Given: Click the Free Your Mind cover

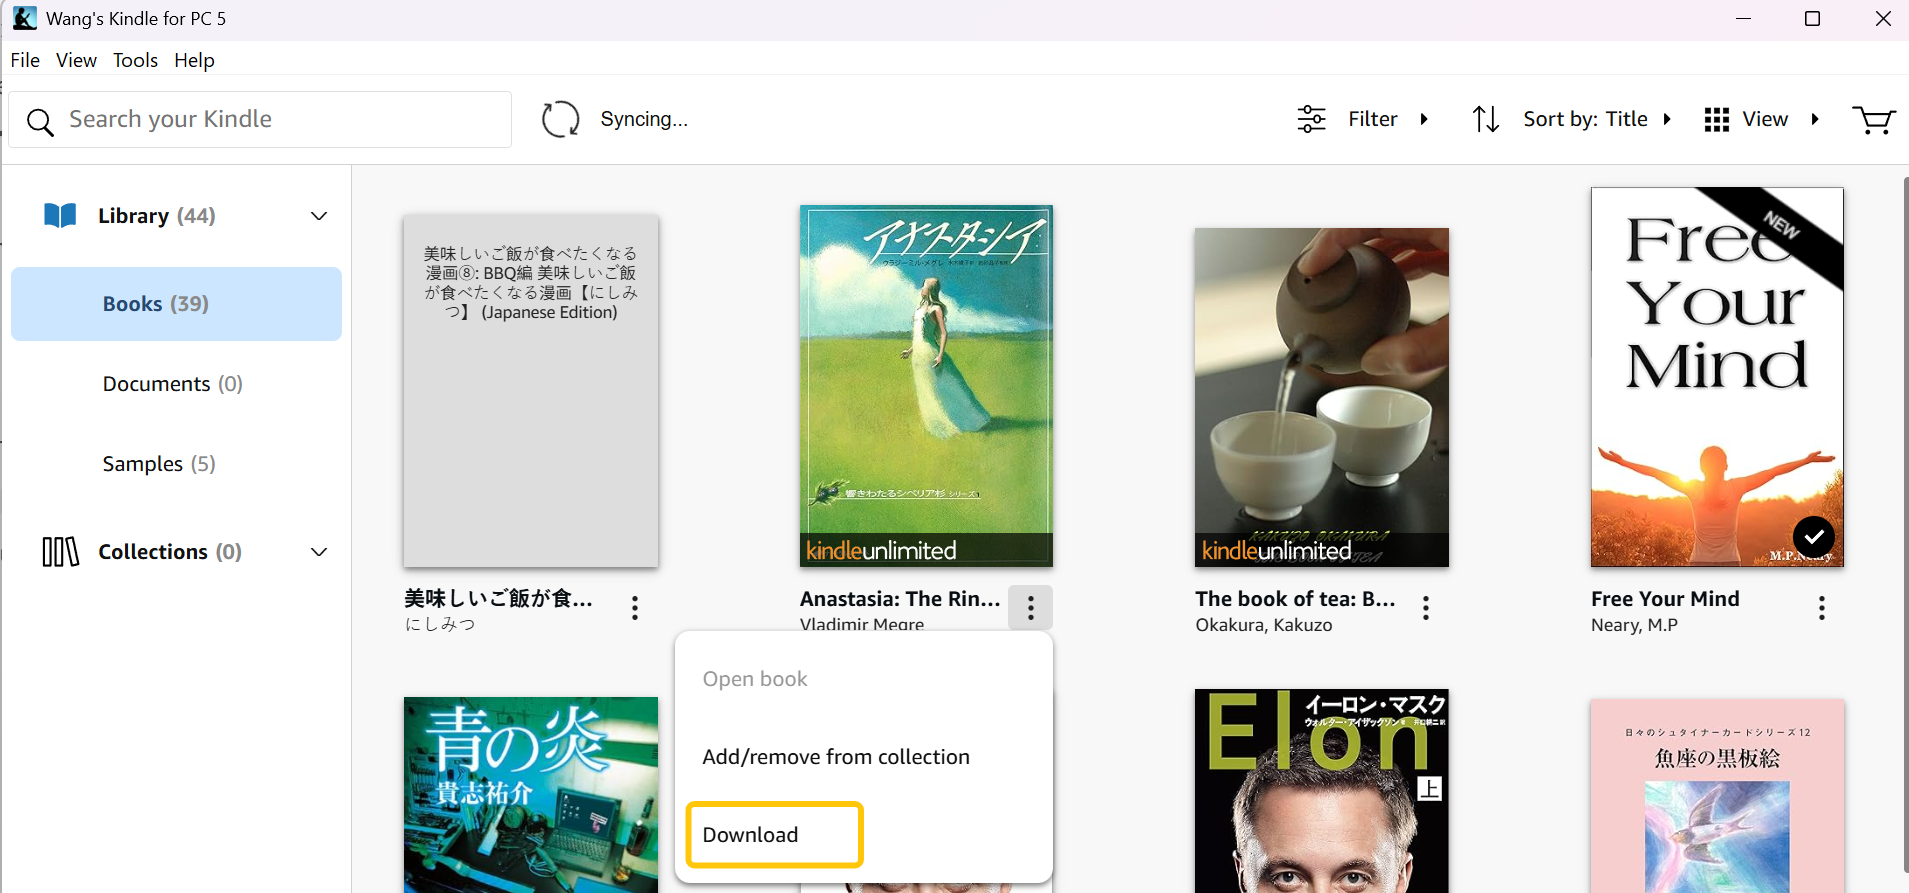Looking at the screenshot, I should [x=1717, y=377].
